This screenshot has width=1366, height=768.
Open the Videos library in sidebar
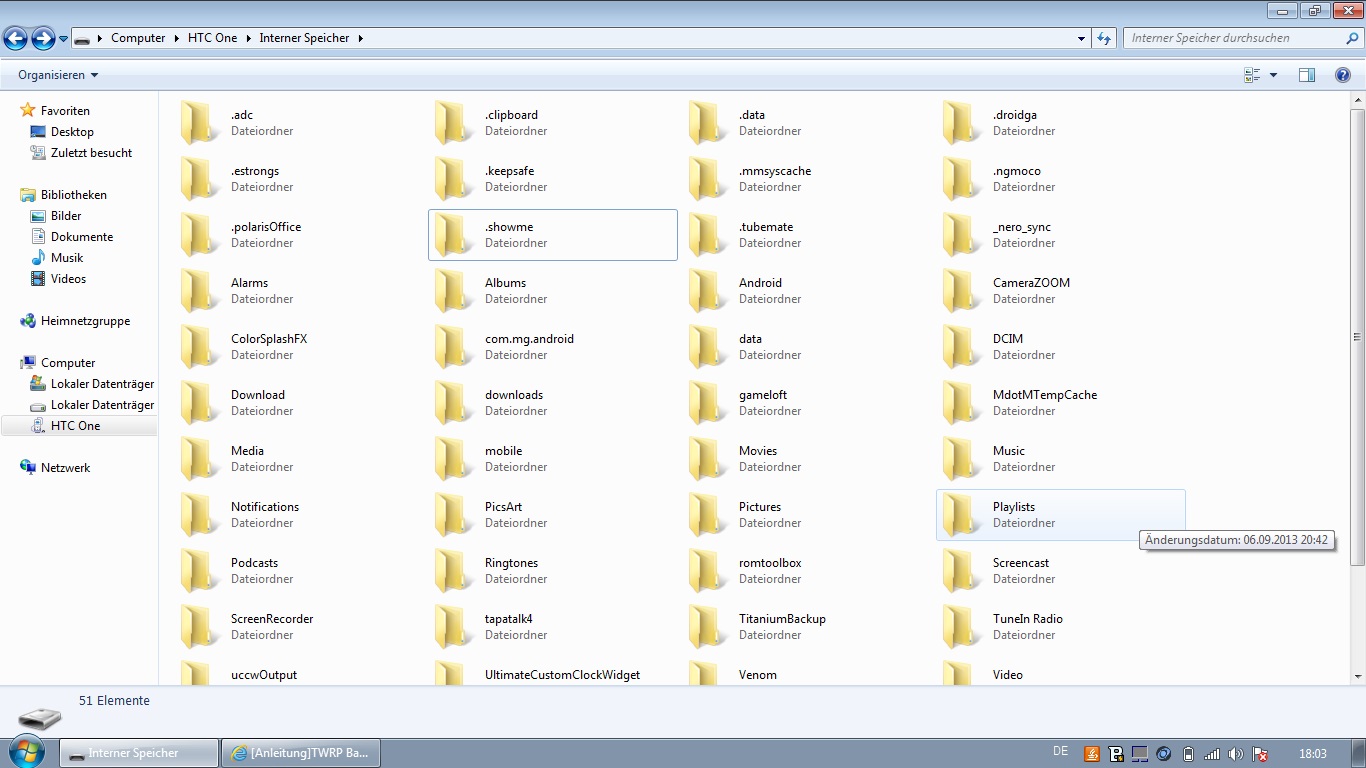(x=68, y=279)
